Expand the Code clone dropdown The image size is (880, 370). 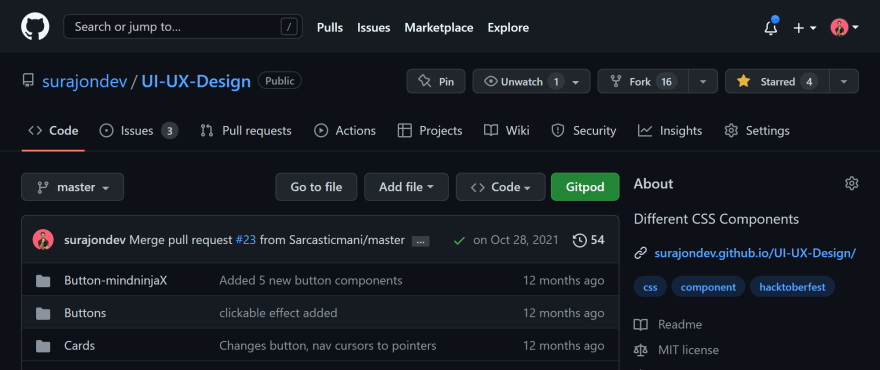(x=501, y=187)
